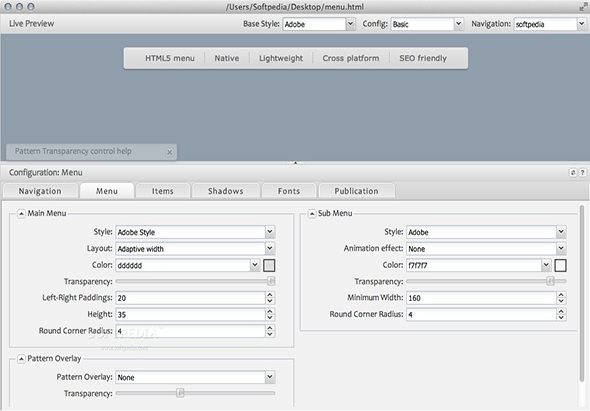Collapse the Sub Menu section
This screenshot has width=590, height=411.
[x=312, y=214]
